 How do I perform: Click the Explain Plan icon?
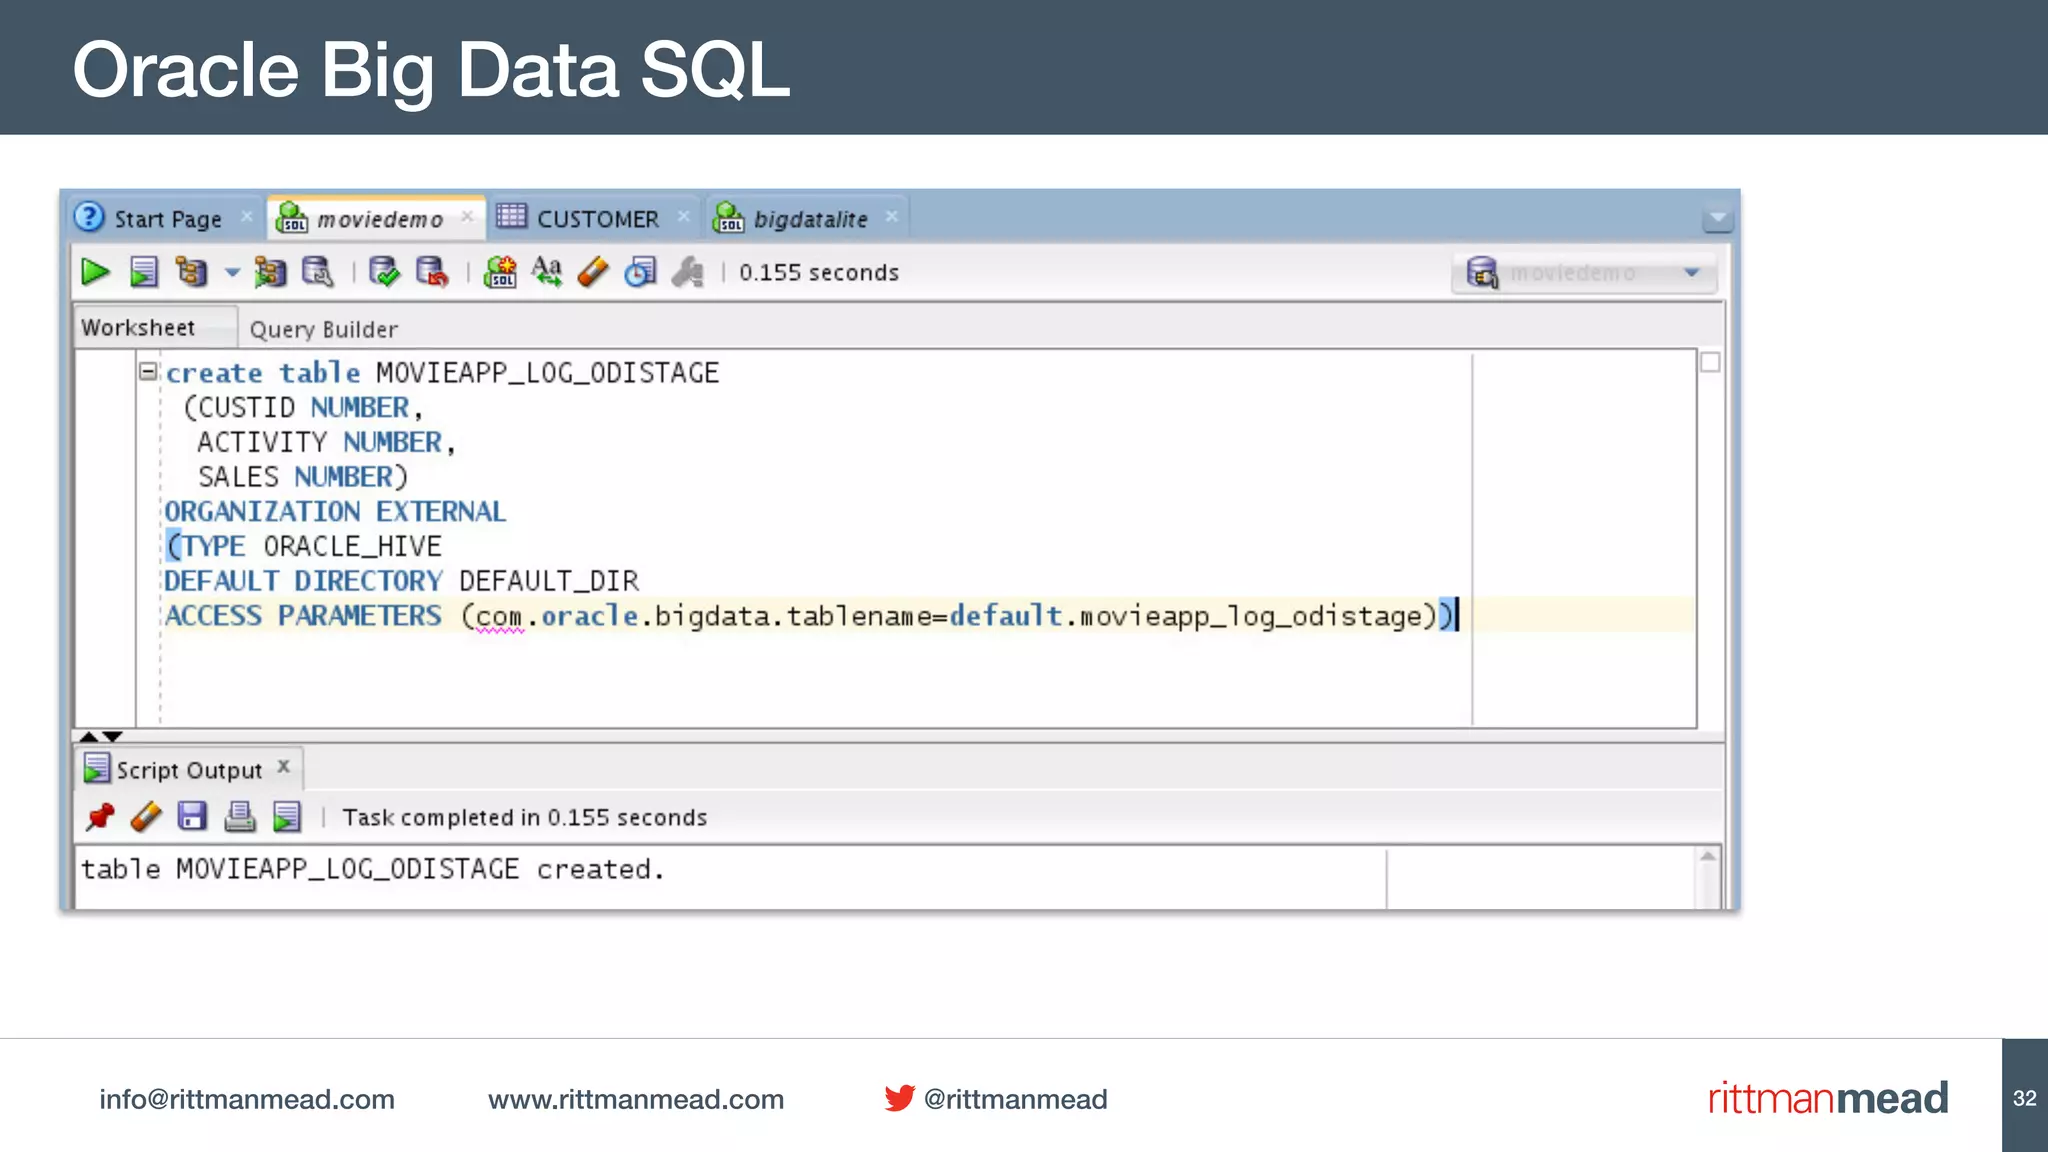pyautogui.click(x=191, y=272)
